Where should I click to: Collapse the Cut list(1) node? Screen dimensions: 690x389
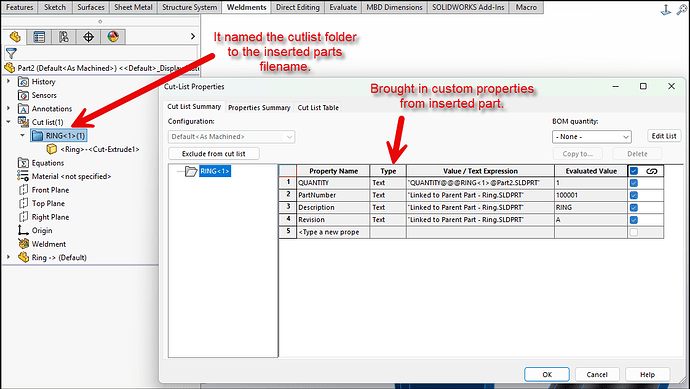8,122
